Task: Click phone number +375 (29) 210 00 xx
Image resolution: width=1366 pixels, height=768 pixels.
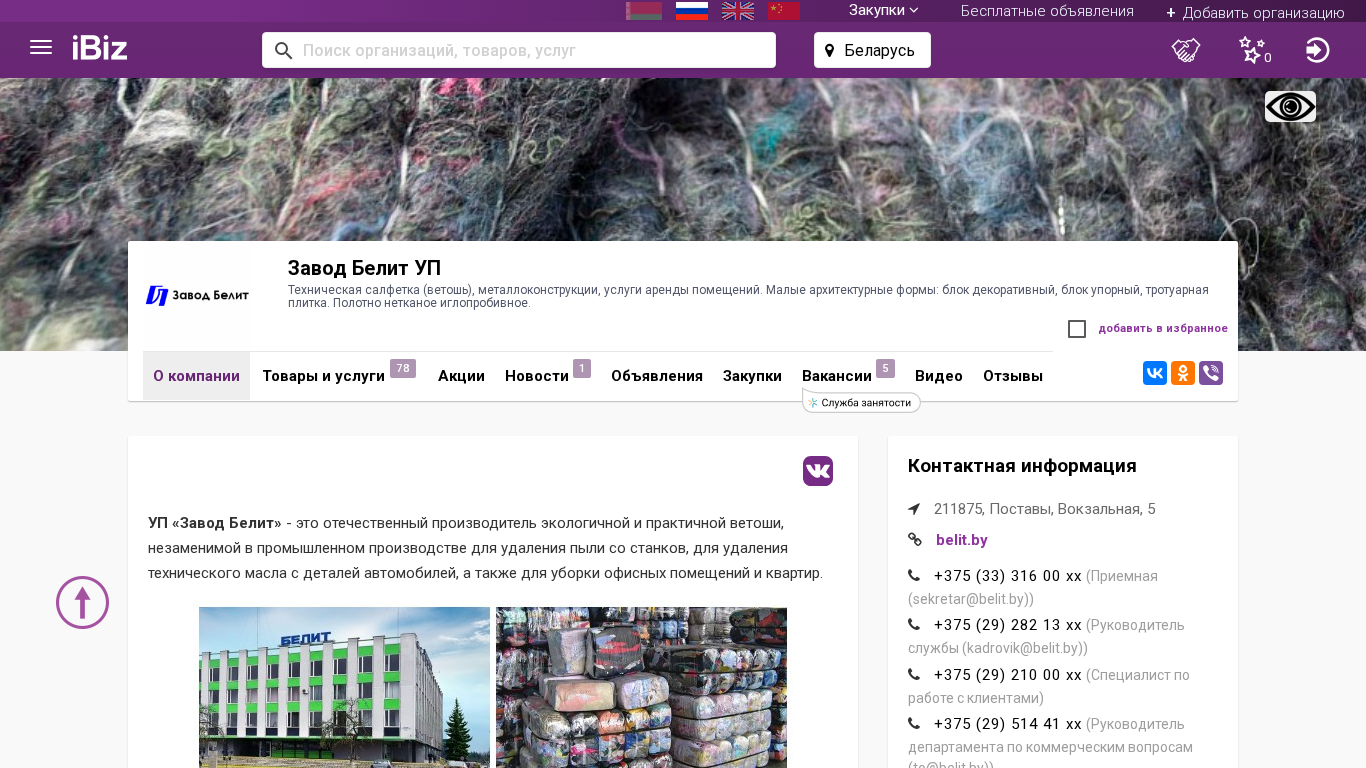Action: (1008, 675)
